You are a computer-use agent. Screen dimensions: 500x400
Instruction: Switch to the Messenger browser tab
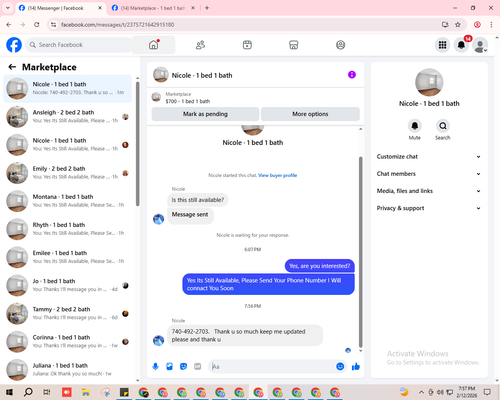click(x=60, y=8)
